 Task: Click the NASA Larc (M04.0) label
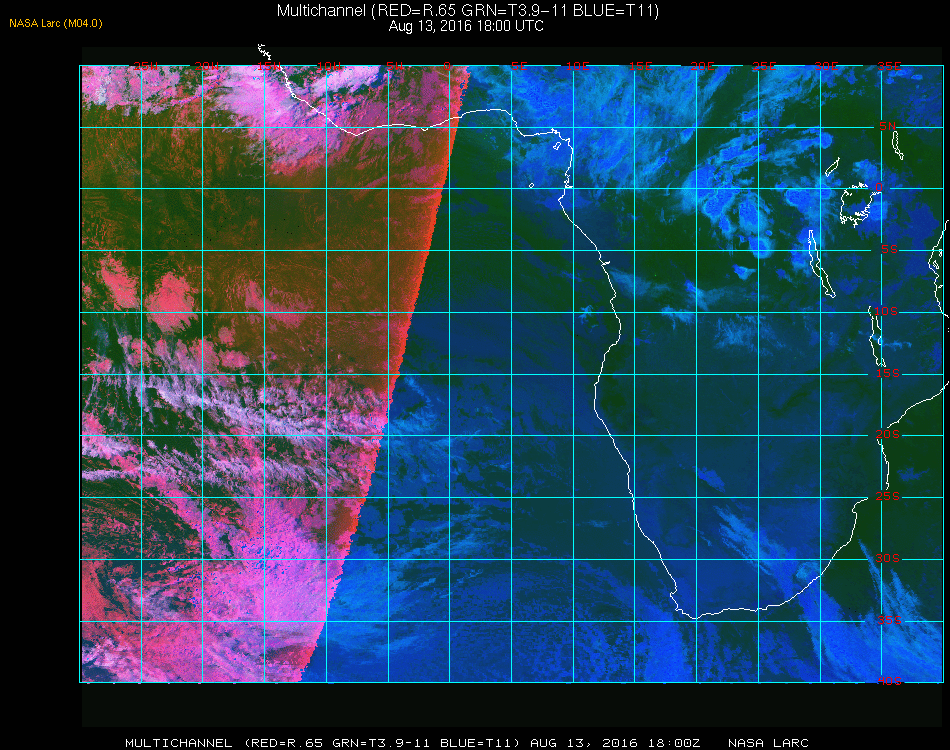[x=56, y=24]
